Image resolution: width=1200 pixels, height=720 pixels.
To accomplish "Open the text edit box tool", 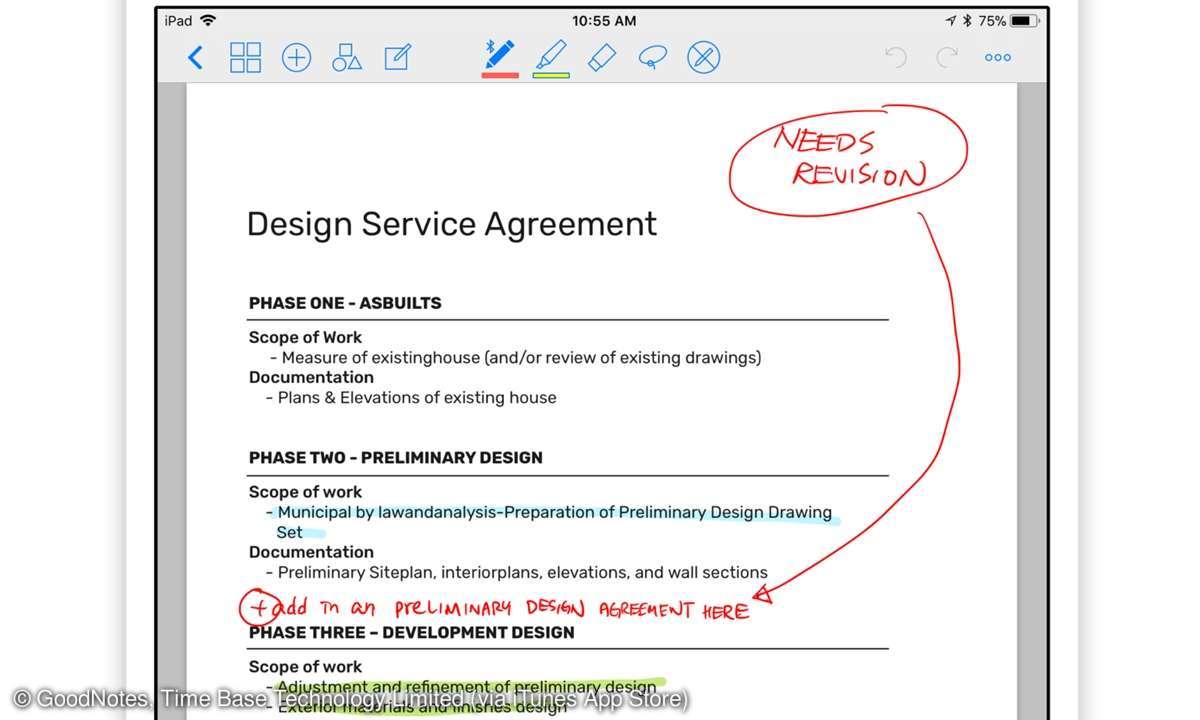I will point(397,58).
